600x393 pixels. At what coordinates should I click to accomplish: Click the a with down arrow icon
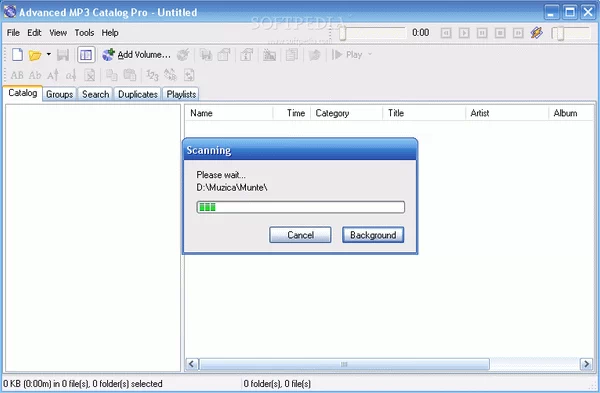coord(71,75)
